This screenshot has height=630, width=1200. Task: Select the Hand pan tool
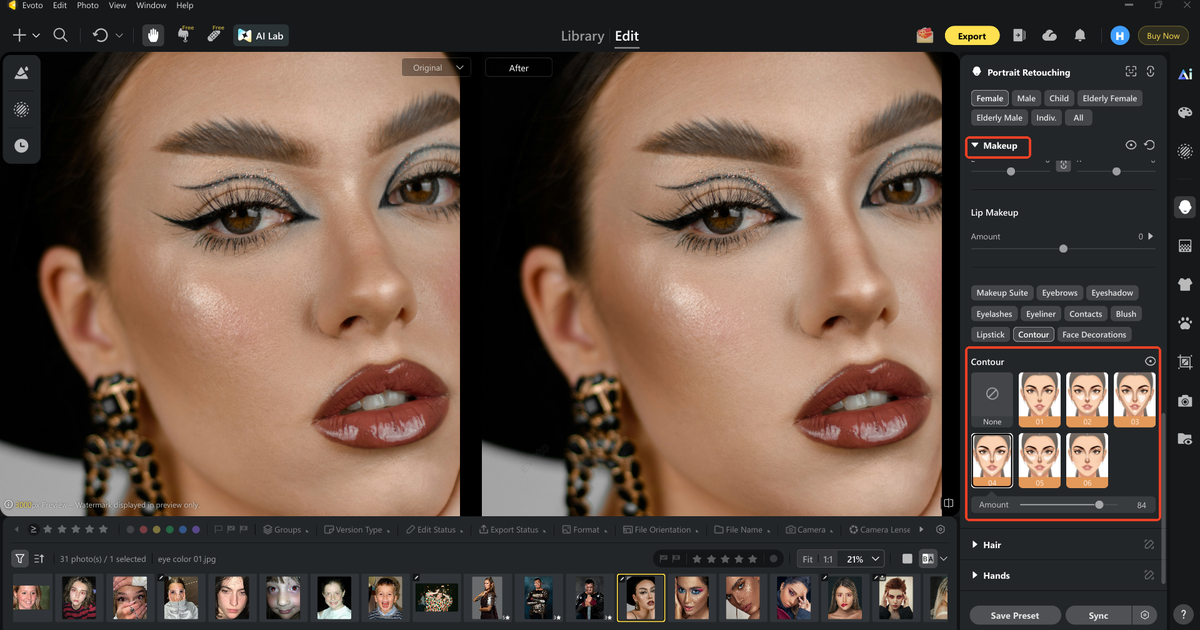(x=154, y=35)
